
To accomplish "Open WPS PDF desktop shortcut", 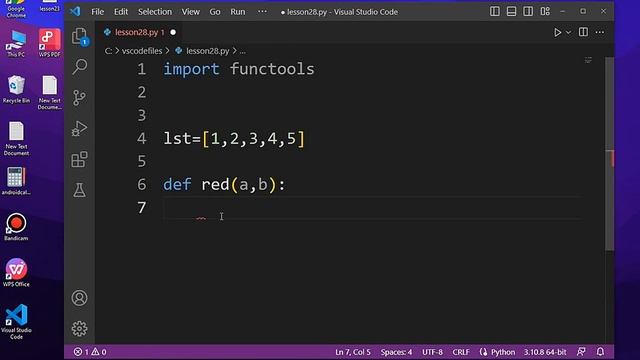I will click(49, 43).
